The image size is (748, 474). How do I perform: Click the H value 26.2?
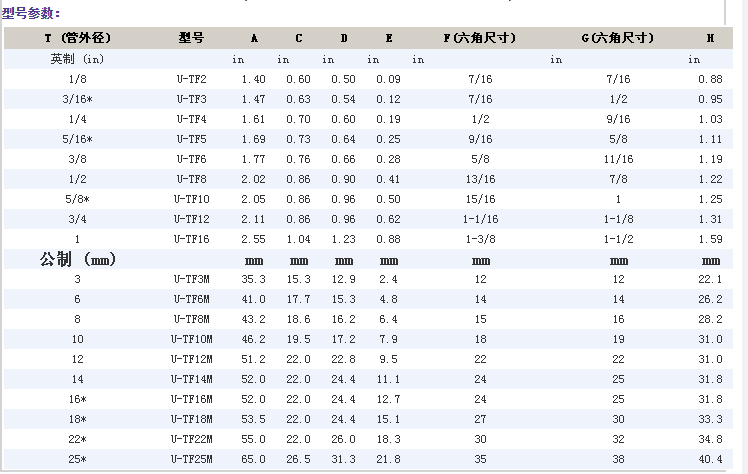[710, 299]
